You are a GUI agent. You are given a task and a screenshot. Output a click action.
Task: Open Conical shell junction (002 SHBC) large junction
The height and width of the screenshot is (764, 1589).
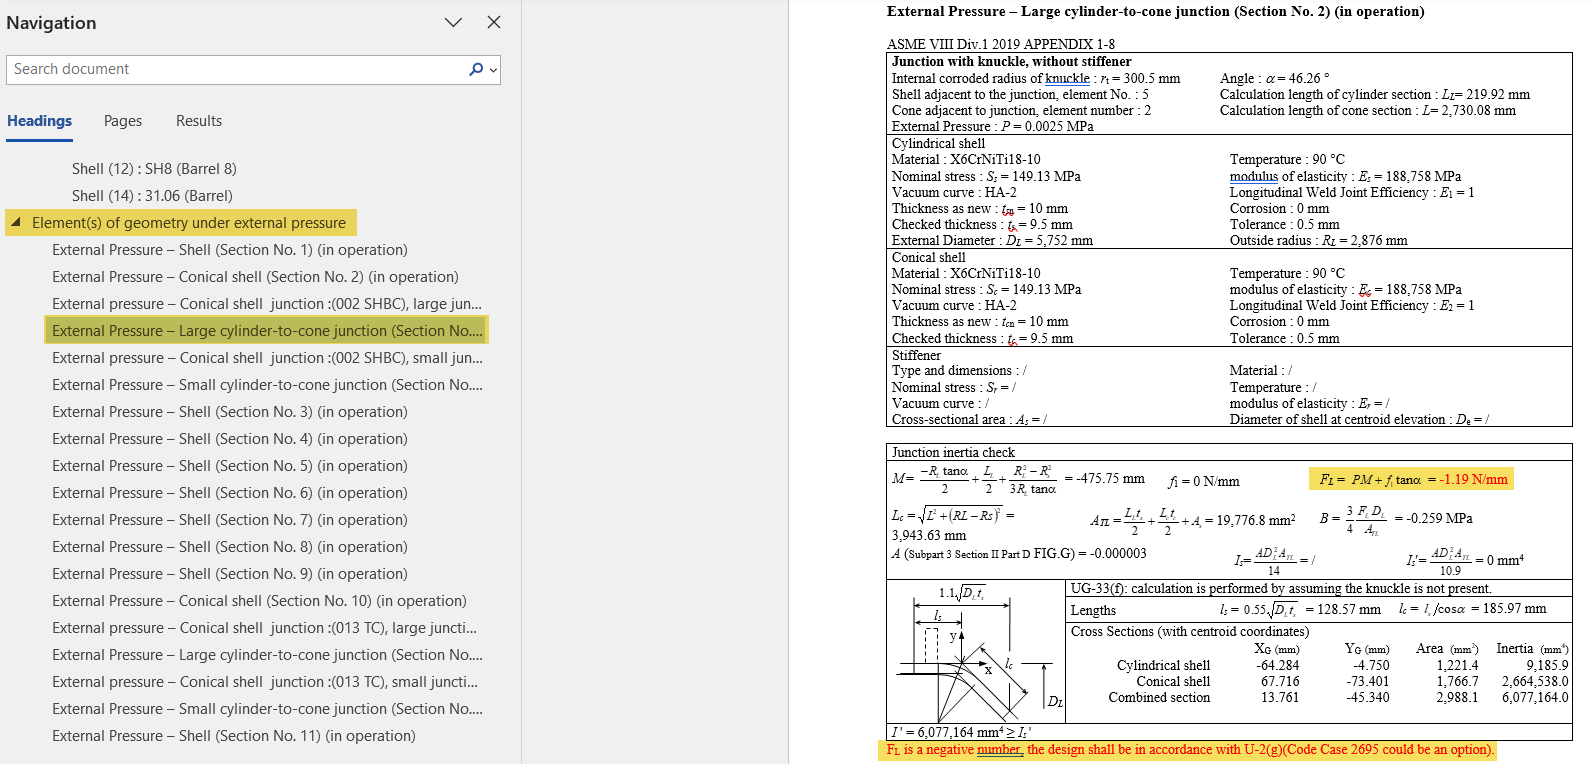coord(267,304)
